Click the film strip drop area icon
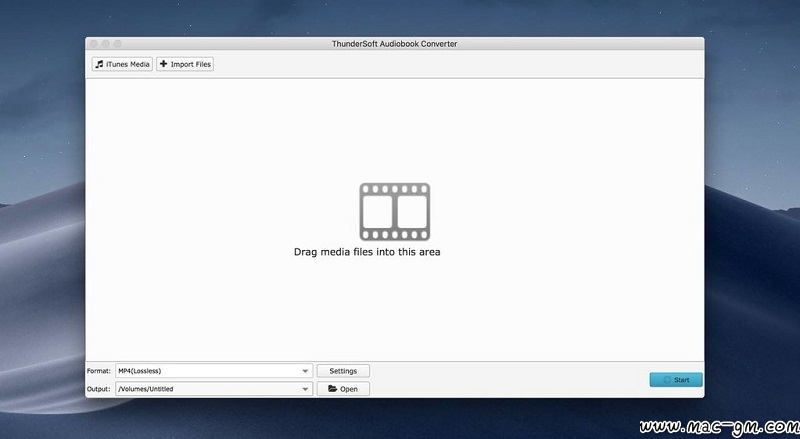The height and width of the screenshot is (439, 800). point(394,212)
